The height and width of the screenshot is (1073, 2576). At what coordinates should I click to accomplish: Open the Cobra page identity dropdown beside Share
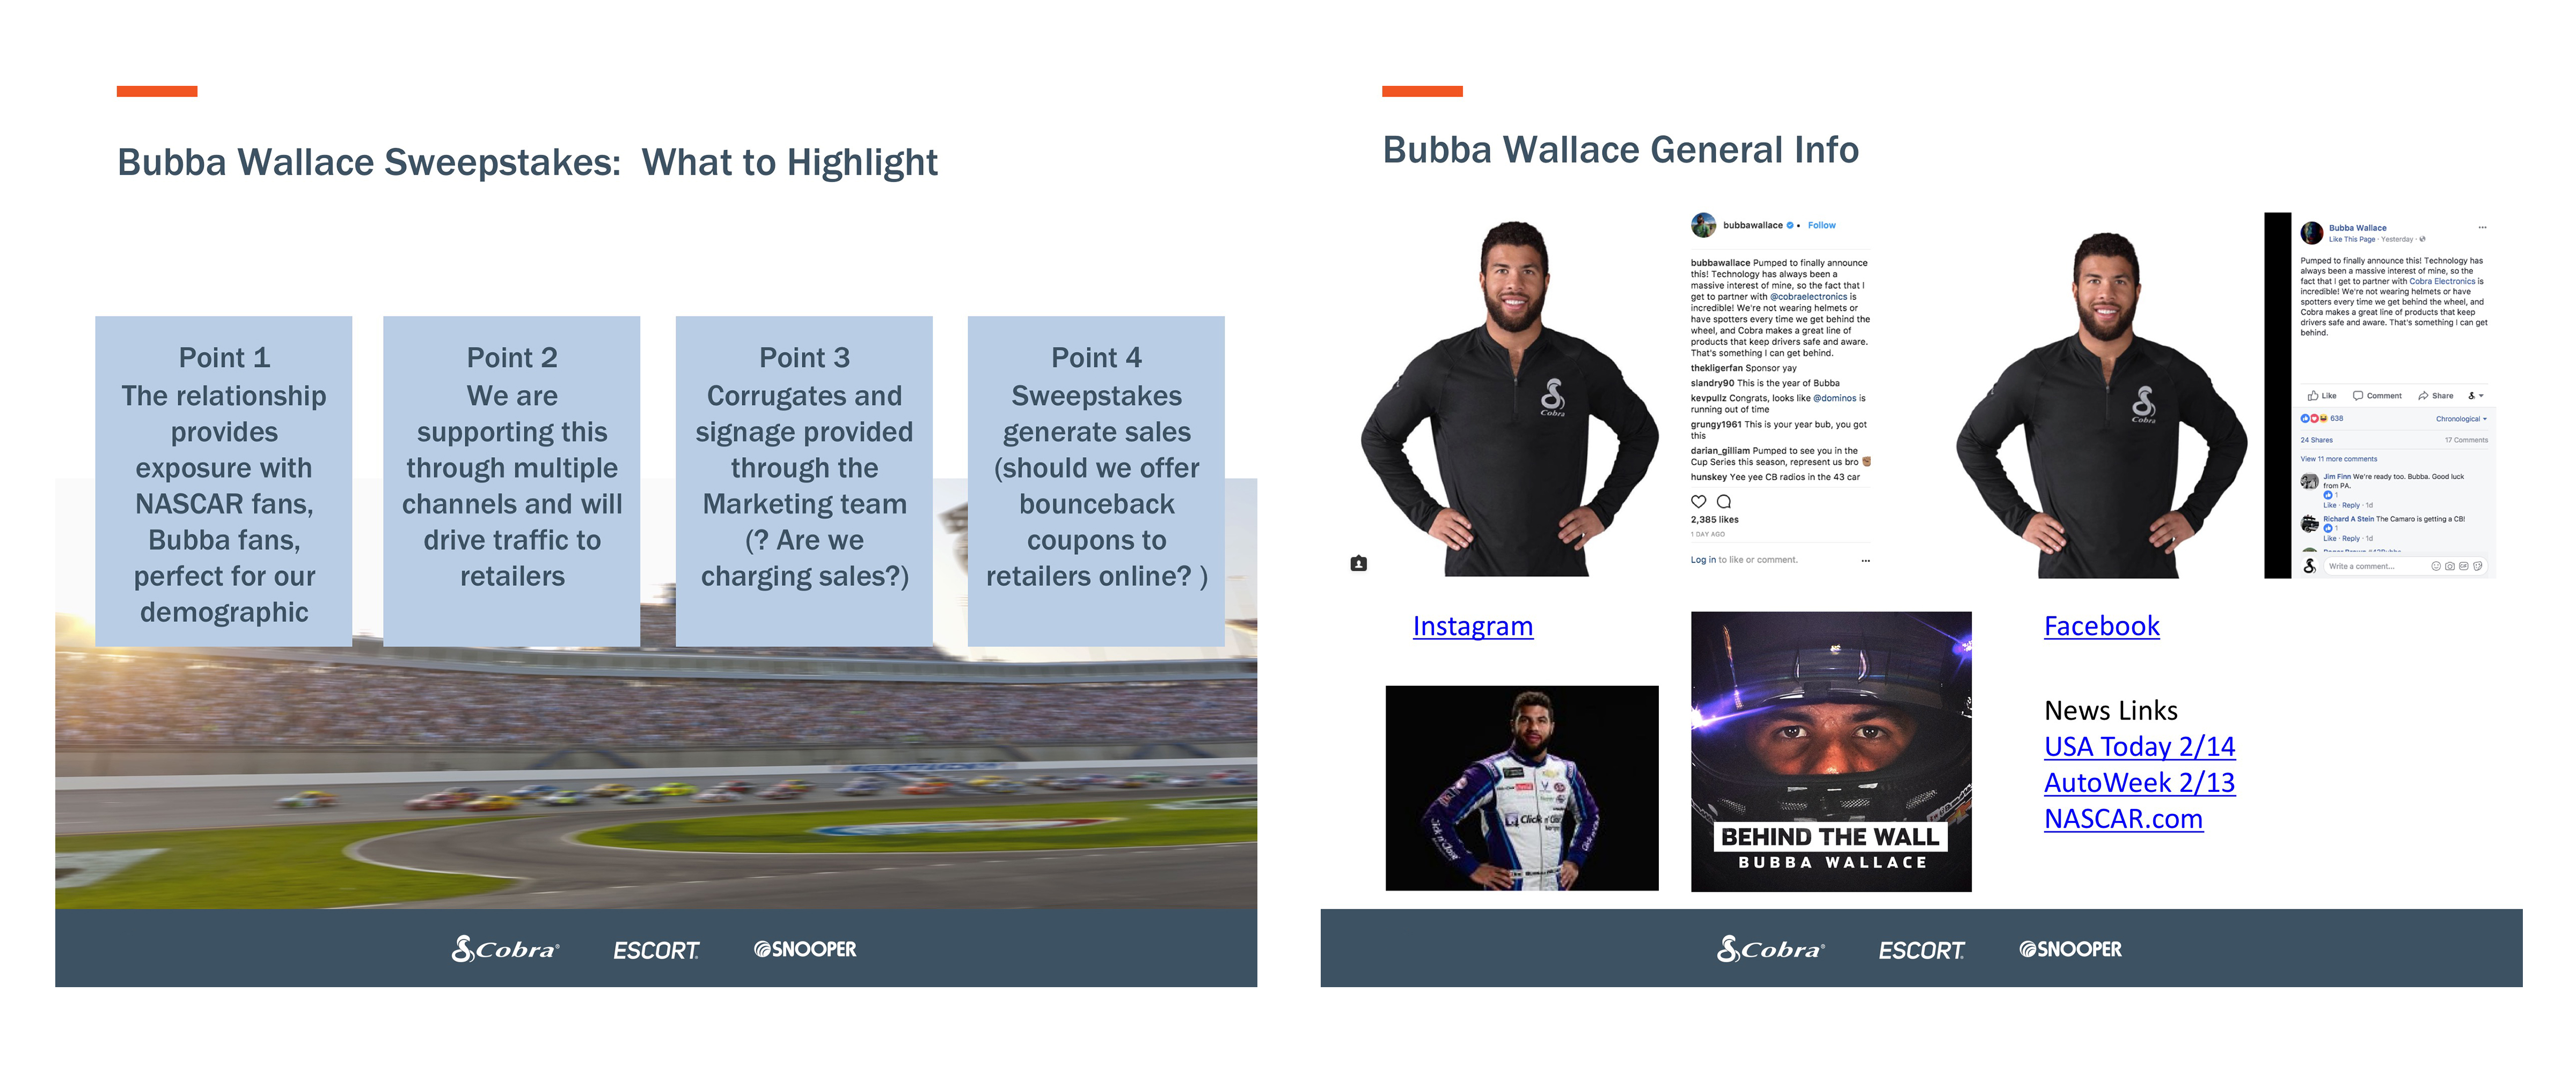(2476, 395)
